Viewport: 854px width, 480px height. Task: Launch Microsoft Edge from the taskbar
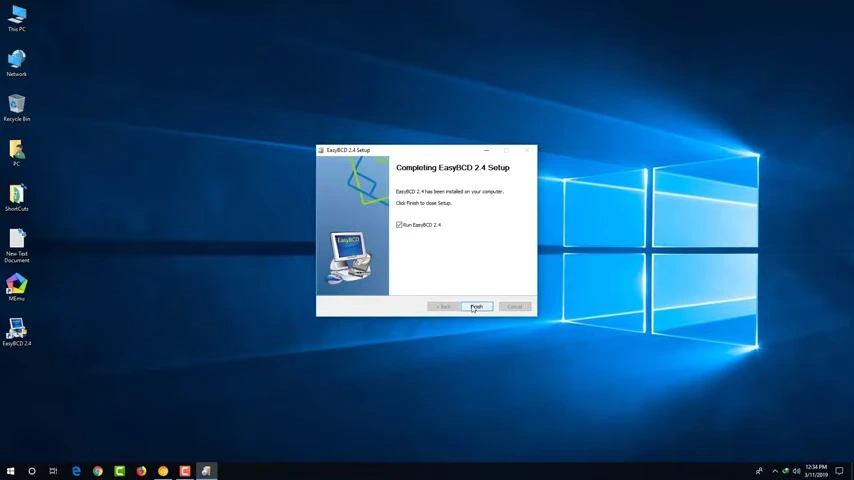pyautogui.click(x=76, y=471)
